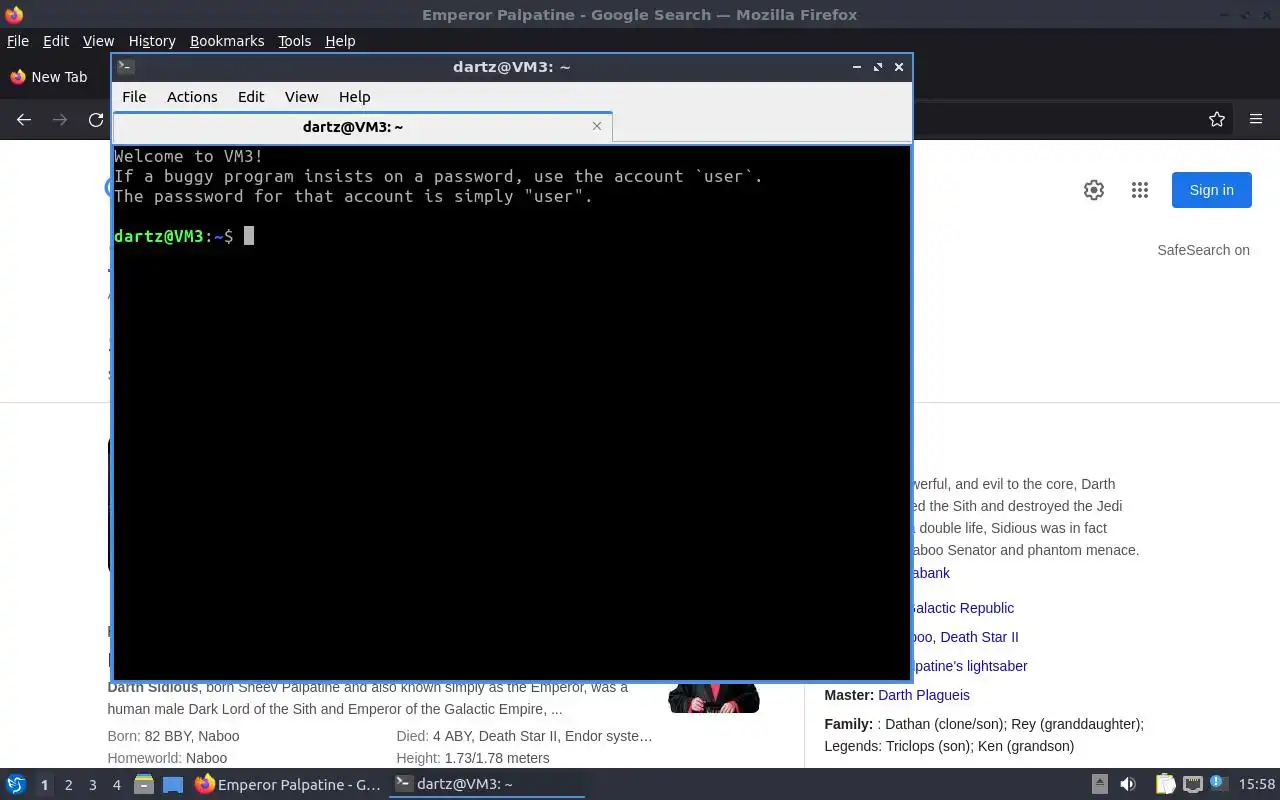
Task: Open Firefox Bookmarks menu
Action: point(227,41)
